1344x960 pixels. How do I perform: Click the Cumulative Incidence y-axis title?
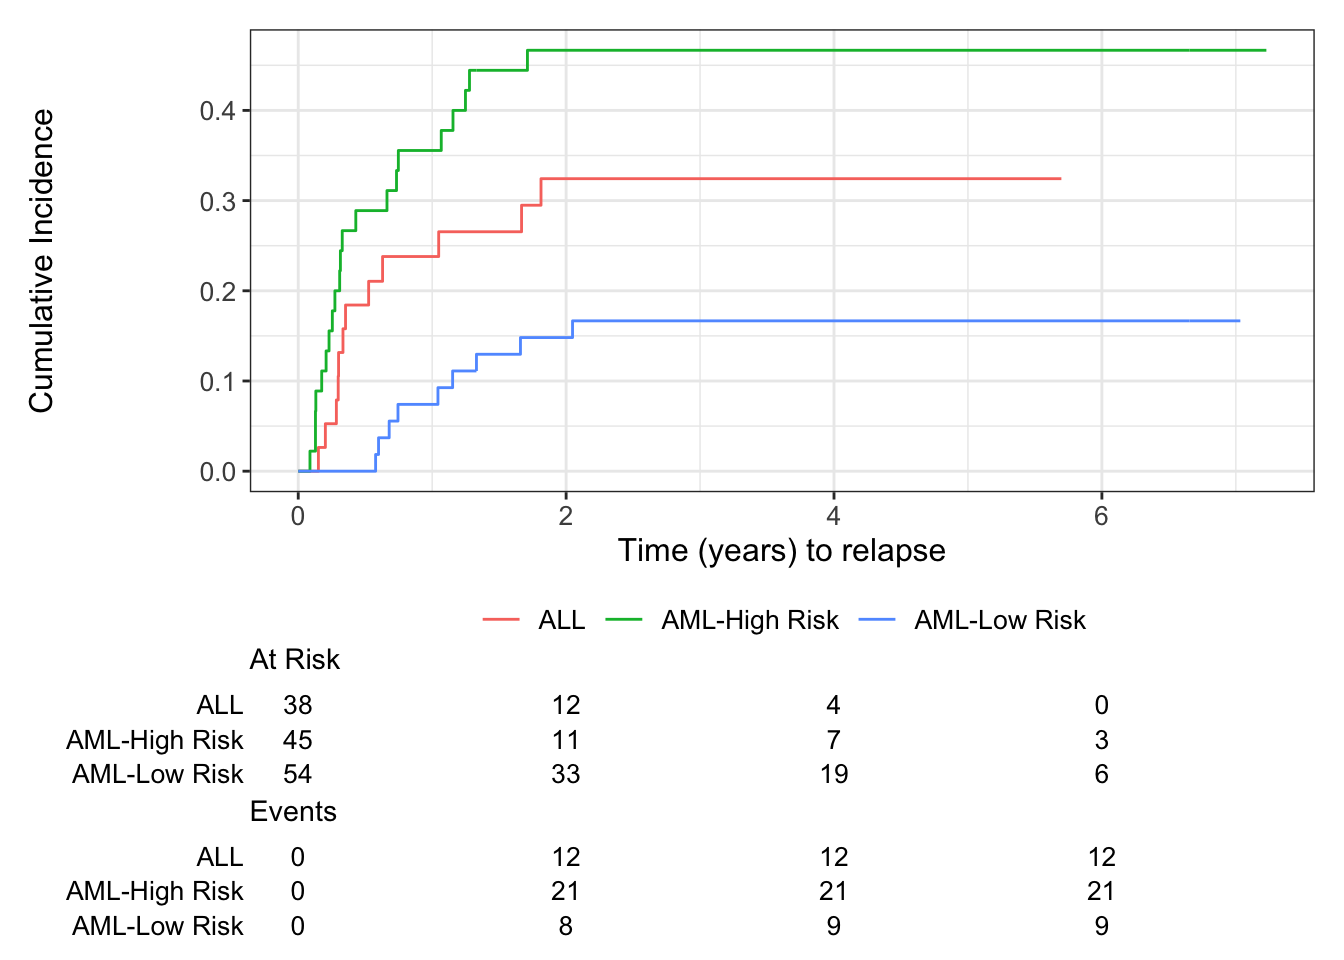(41, 261)
